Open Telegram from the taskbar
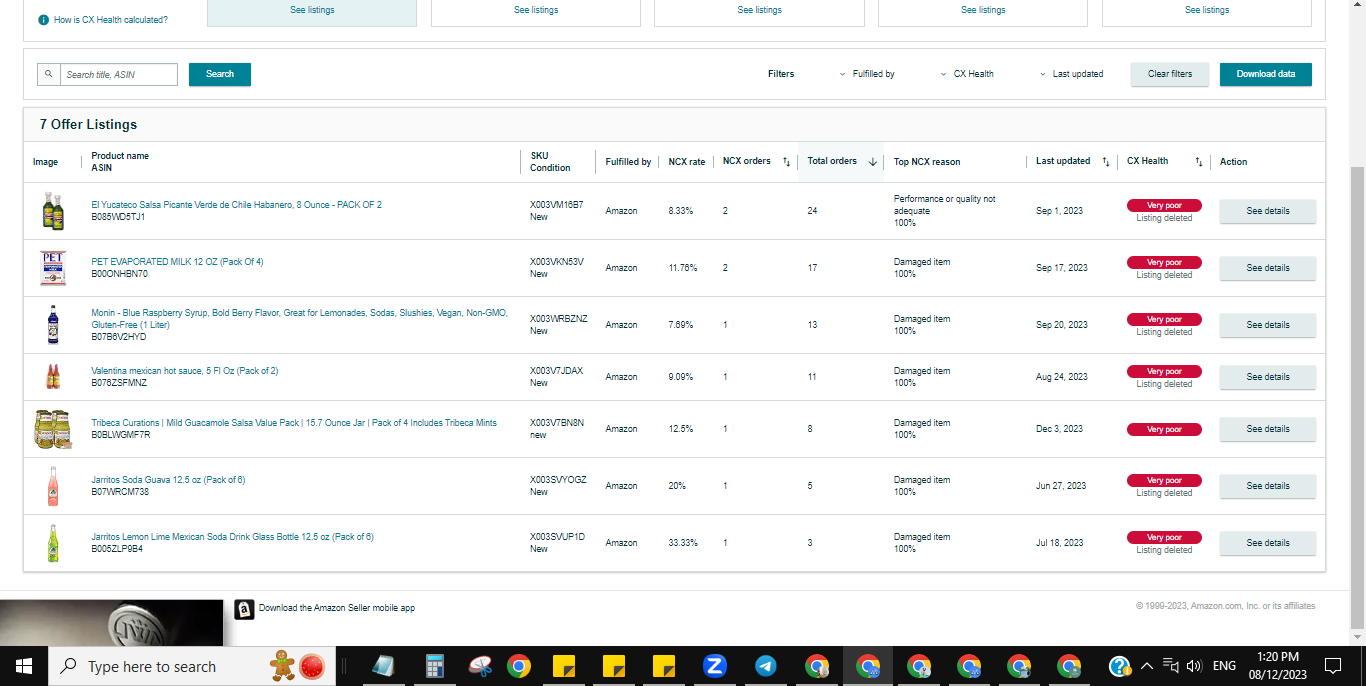 [x=765, y=666]
